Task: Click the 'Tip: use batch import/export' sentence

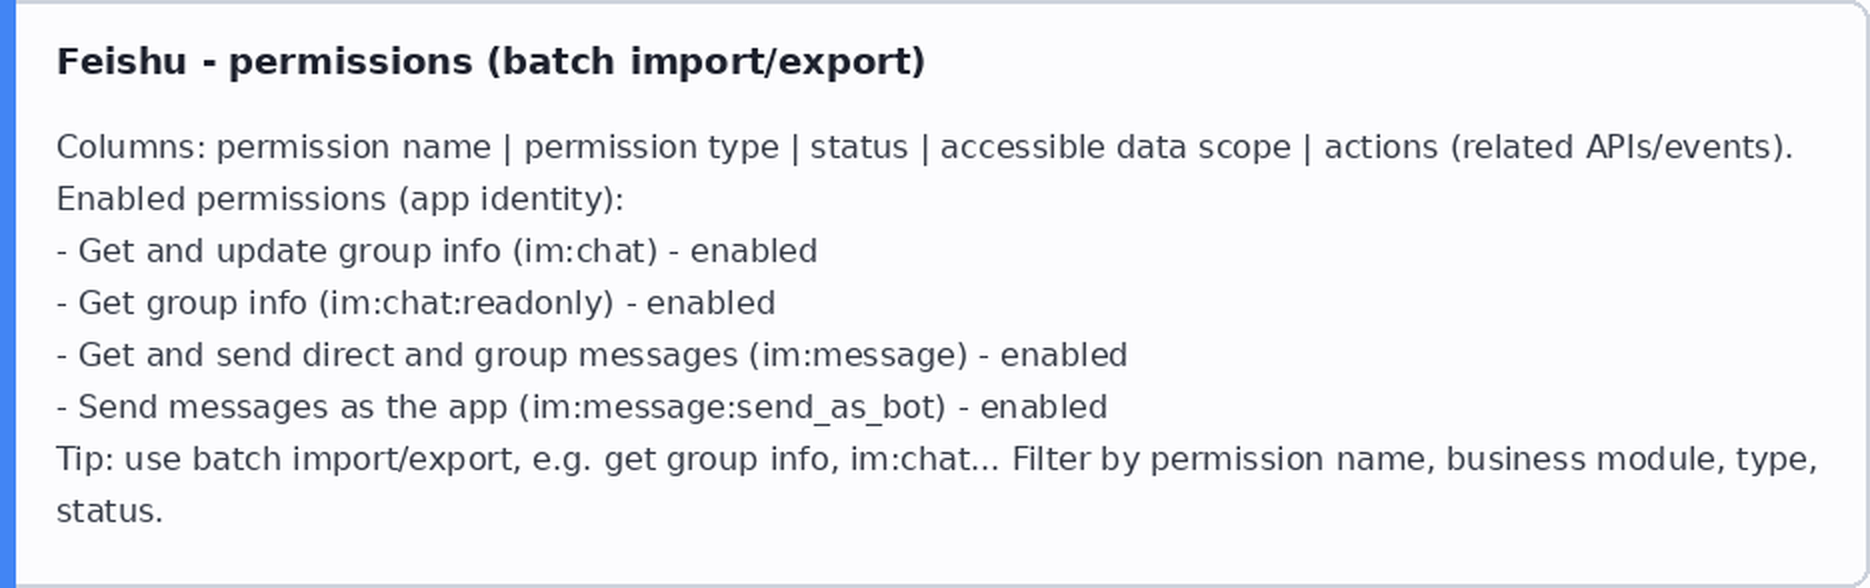Action: tap(288, 459)
